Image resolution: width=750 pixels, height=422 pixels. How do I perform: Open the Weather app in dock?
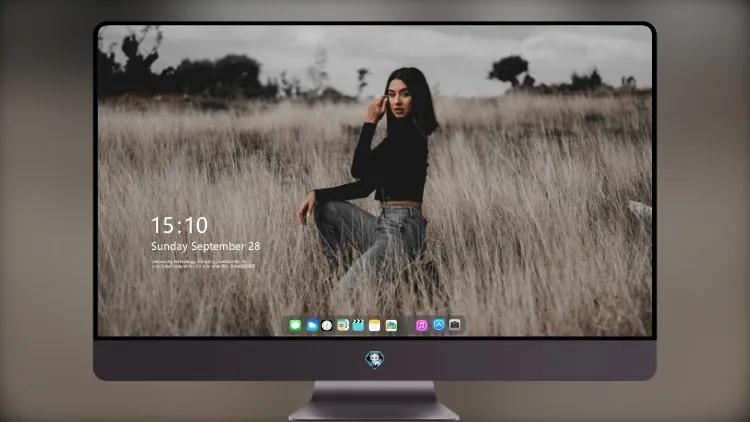311,325
